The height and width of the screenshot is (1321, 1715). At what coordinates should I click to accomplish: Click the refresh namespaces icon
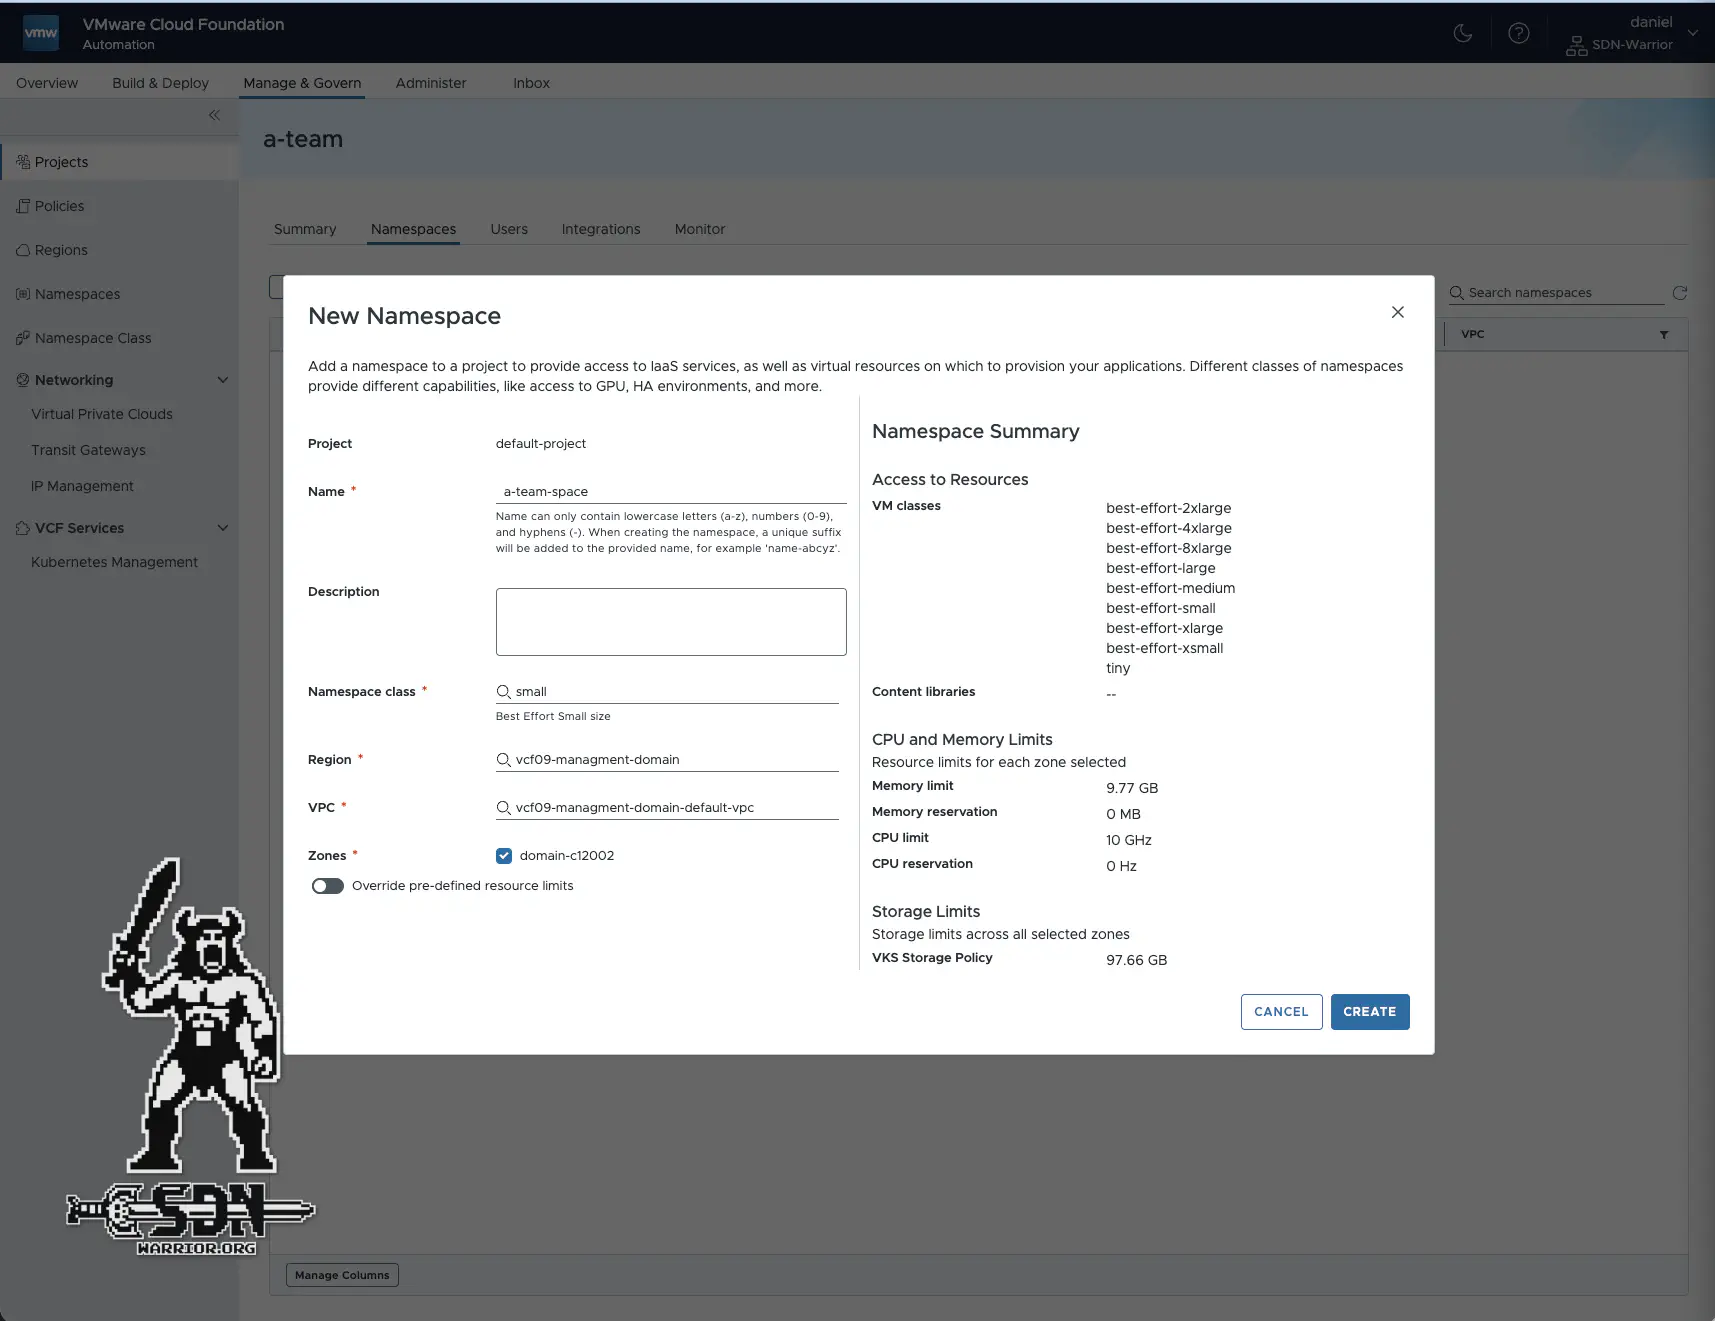(x=1680, y=293)
